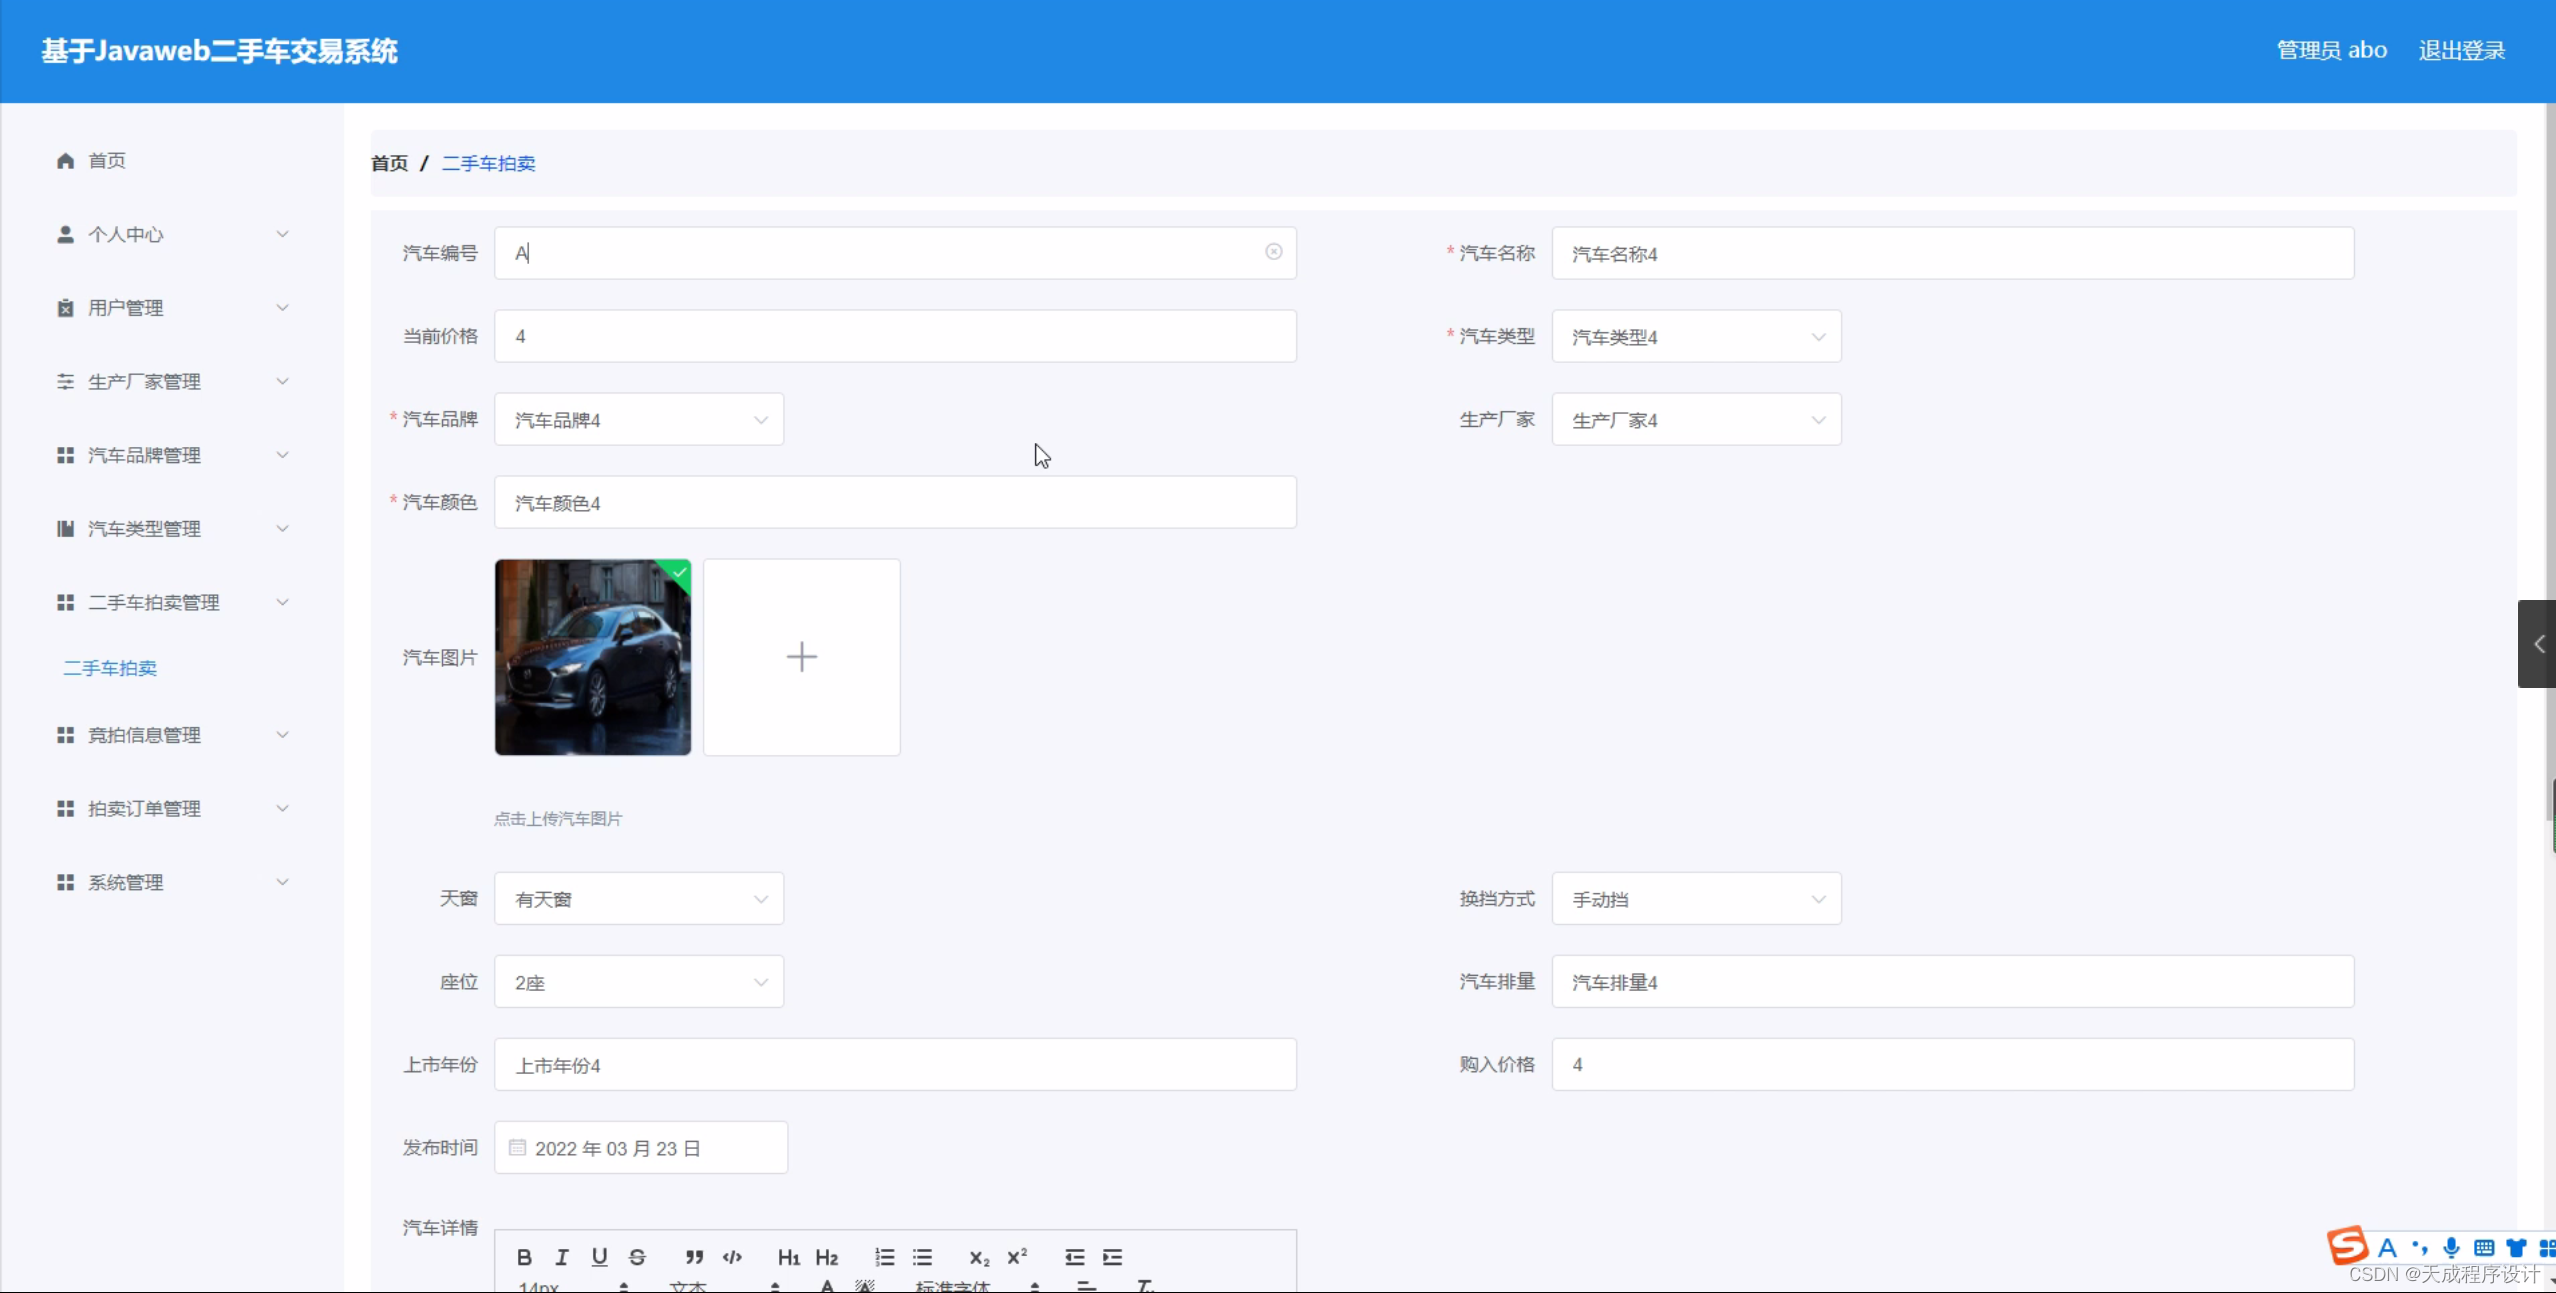
Task: Select 二手车拍卖 in the sidebar
Action: pos(110,668)
